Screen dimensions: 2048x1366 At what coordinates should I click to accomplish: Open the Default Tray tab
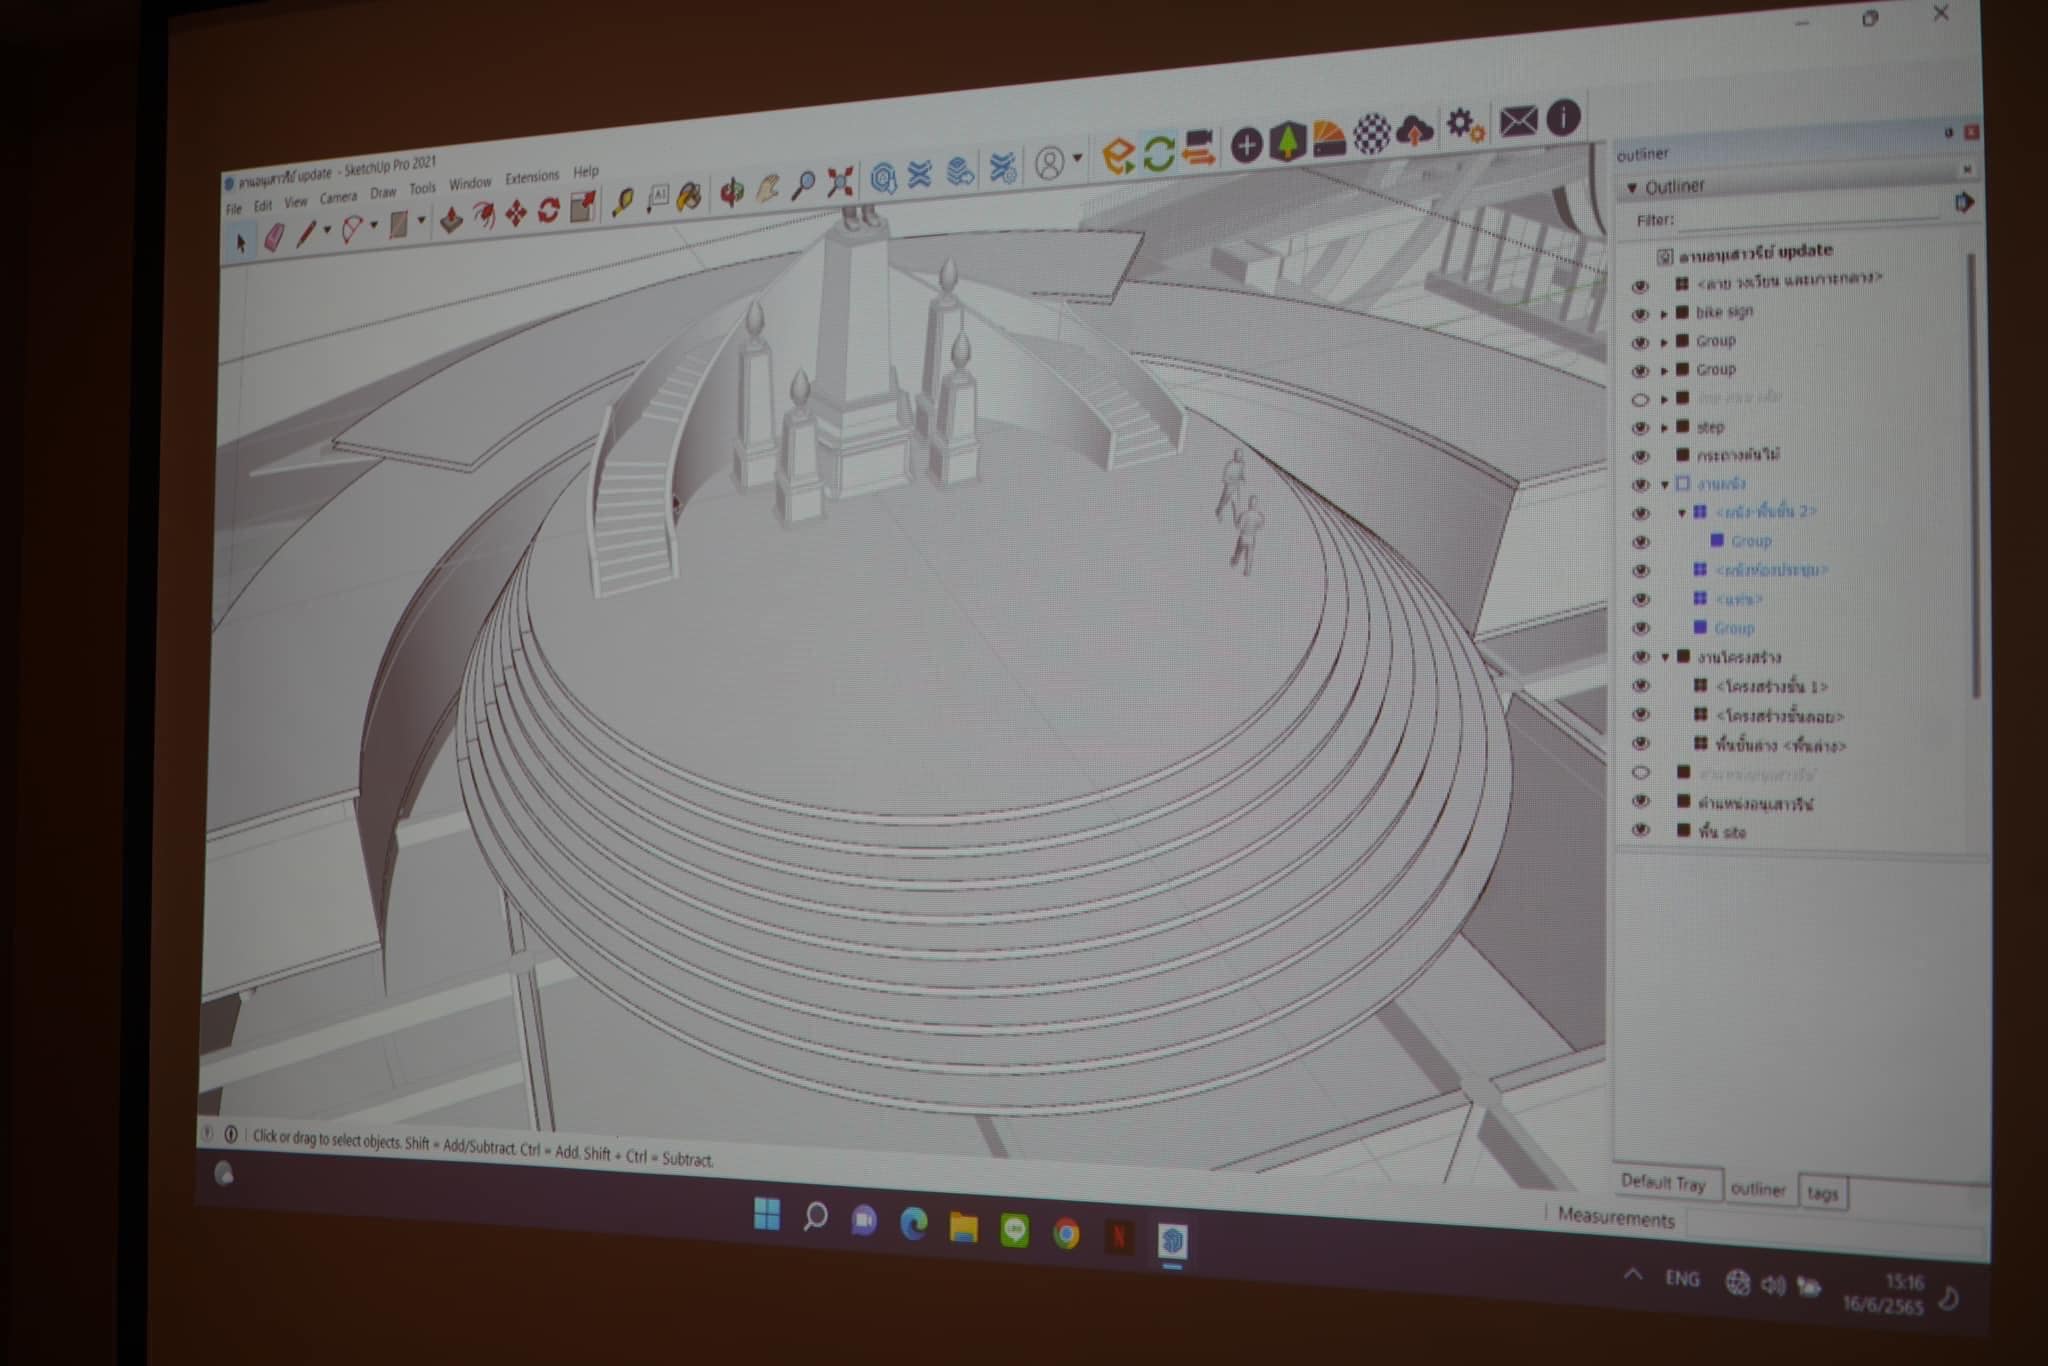(x=1663, y=1183)
